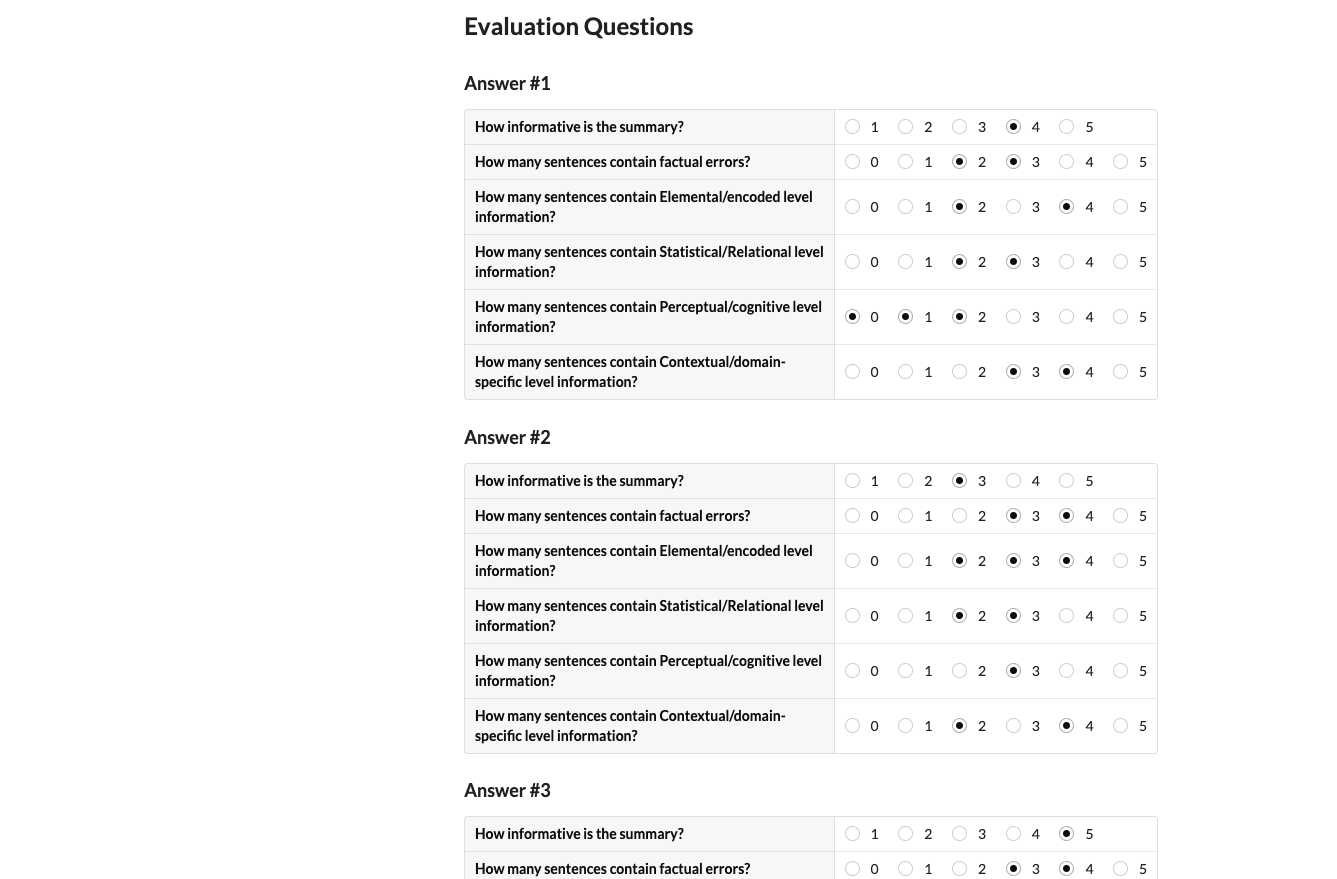Pick 3 for Answer #1 Perceptual/cognitive row

[1013, 317]
